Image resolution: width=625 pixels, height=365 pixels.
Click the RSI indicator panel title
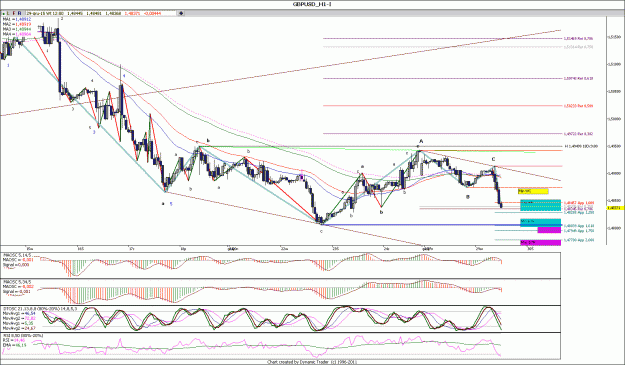pyautogui.click(x=23, y=336)
